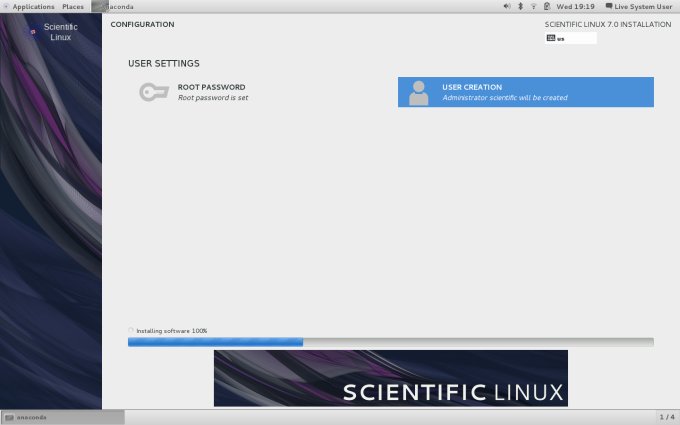Select anaconda window in bottom taskbar
This screenshot has width=680, height=425.
(62, 417)
